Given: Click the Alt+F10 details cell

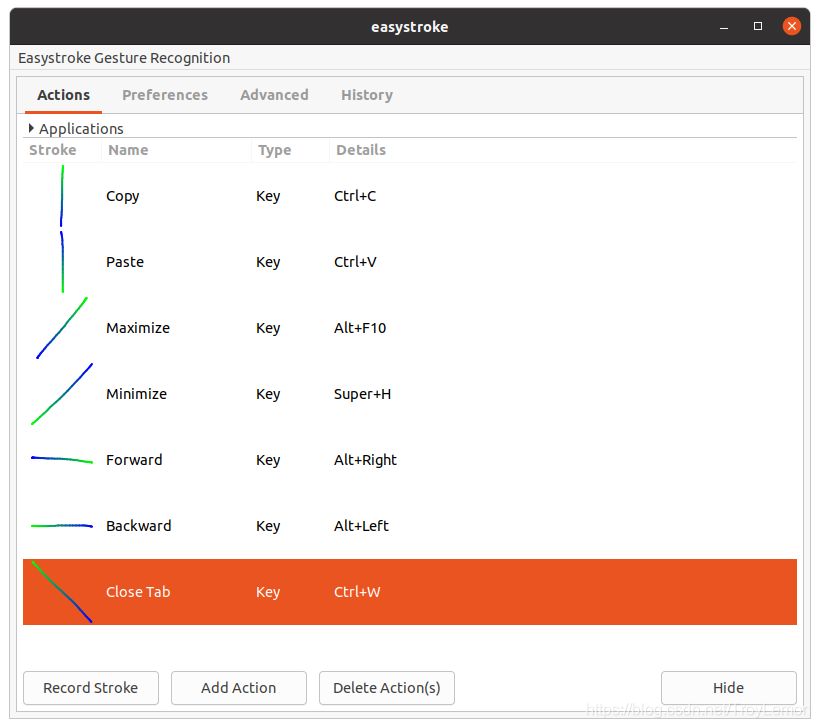Looking at the screenshot, I should coord(360,328).
